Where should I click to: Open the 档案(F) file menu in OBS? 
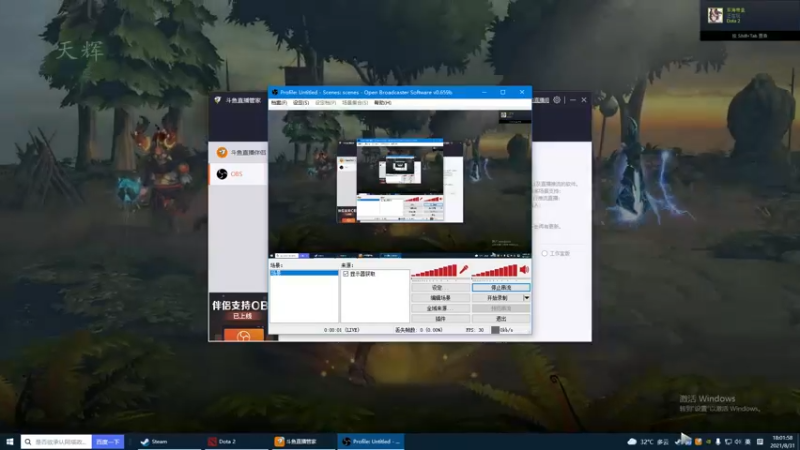point(279,103)
